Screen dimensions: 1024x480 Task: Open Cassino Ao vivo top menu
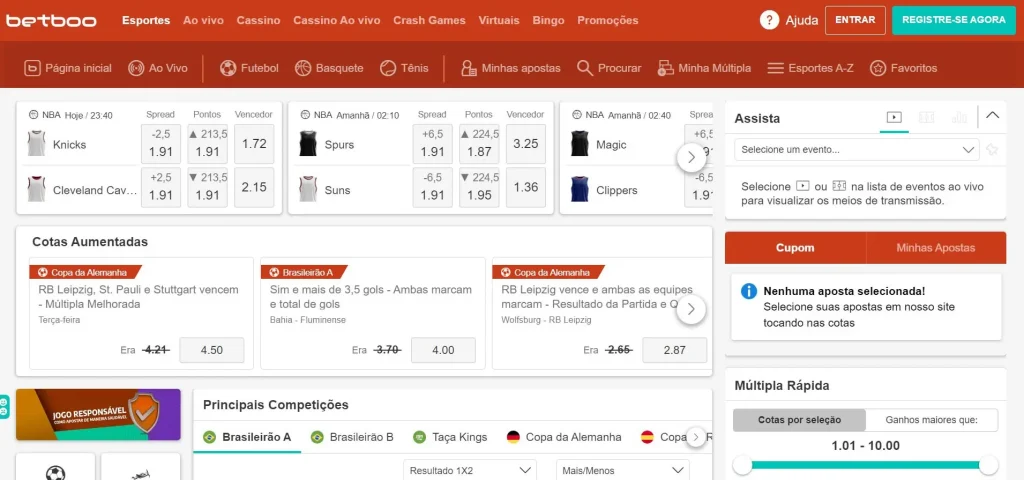click(336, 20)
